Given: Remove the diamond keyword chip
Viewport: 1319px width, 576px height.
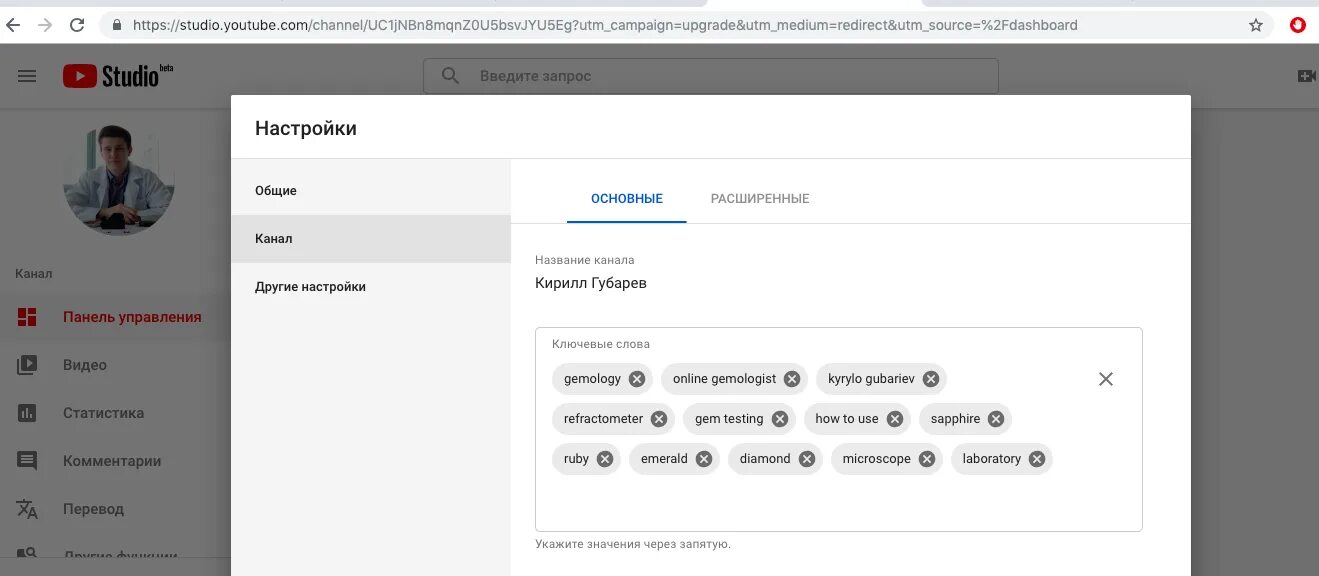Looking at the screenshot, I should click(x=807, y=459).
